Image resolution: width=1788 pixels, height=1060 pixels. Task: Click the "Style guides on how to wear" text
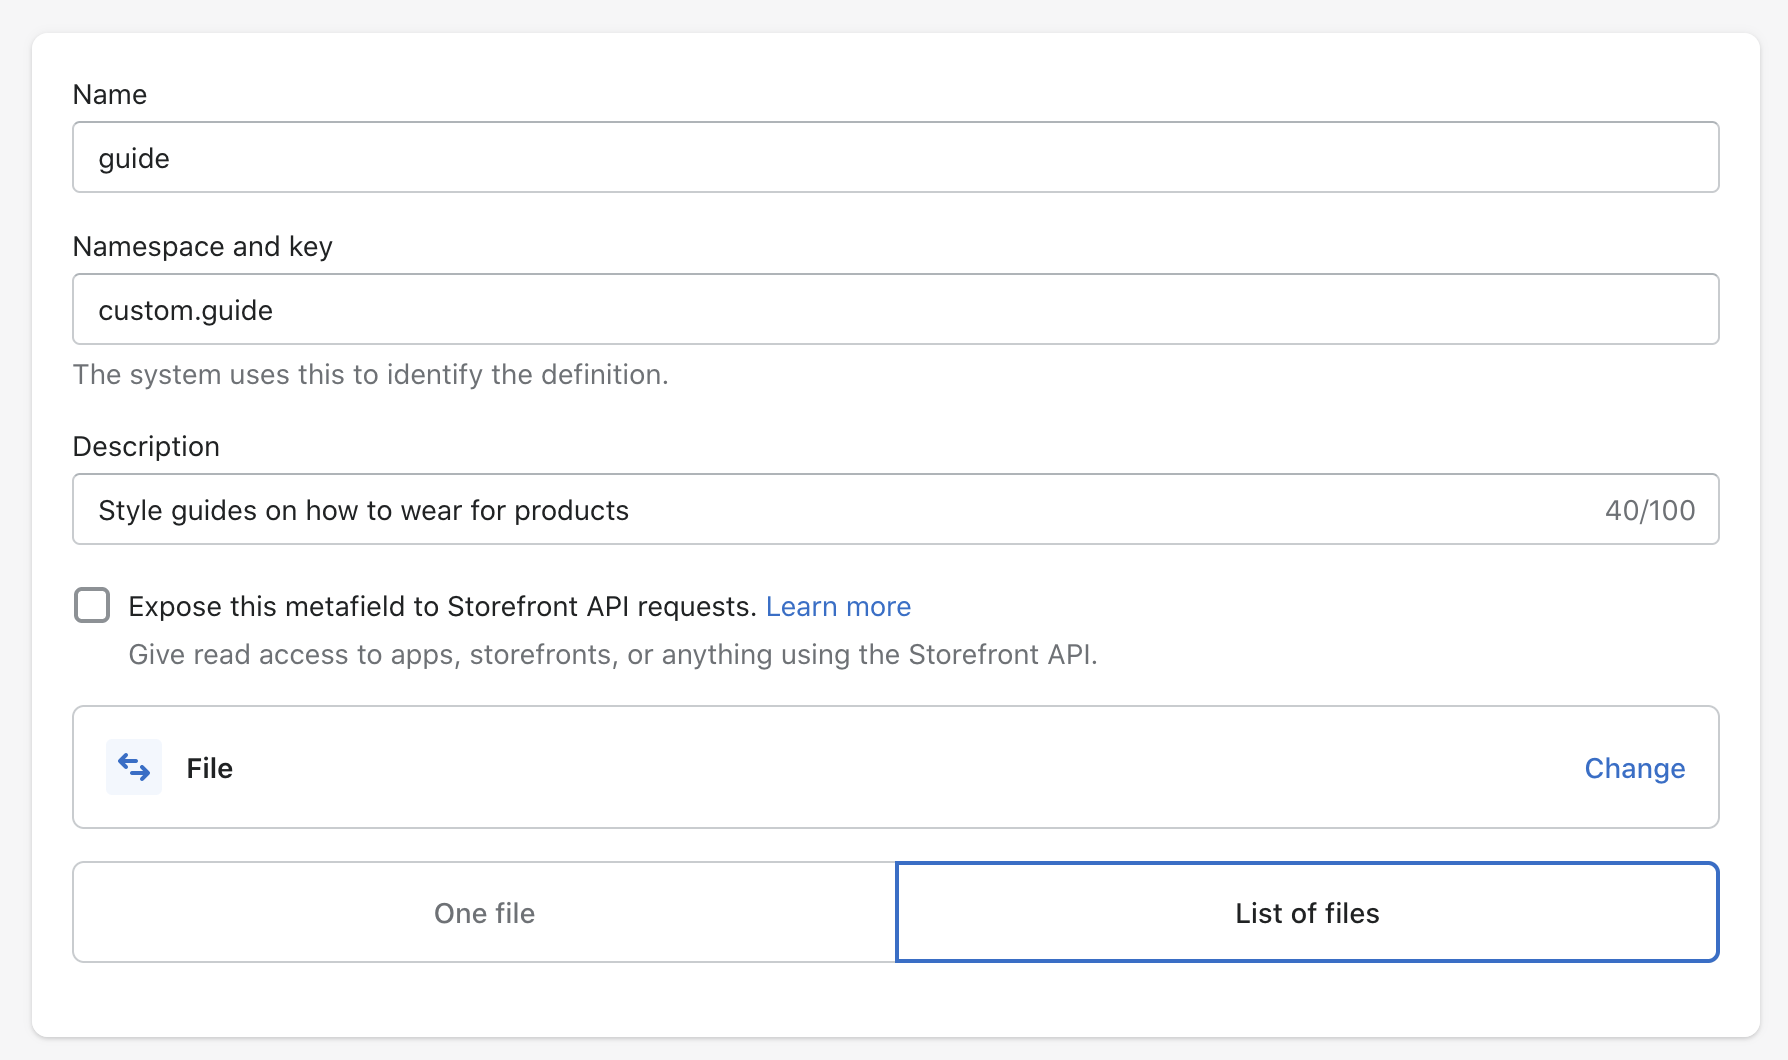[x=363, y=510]
